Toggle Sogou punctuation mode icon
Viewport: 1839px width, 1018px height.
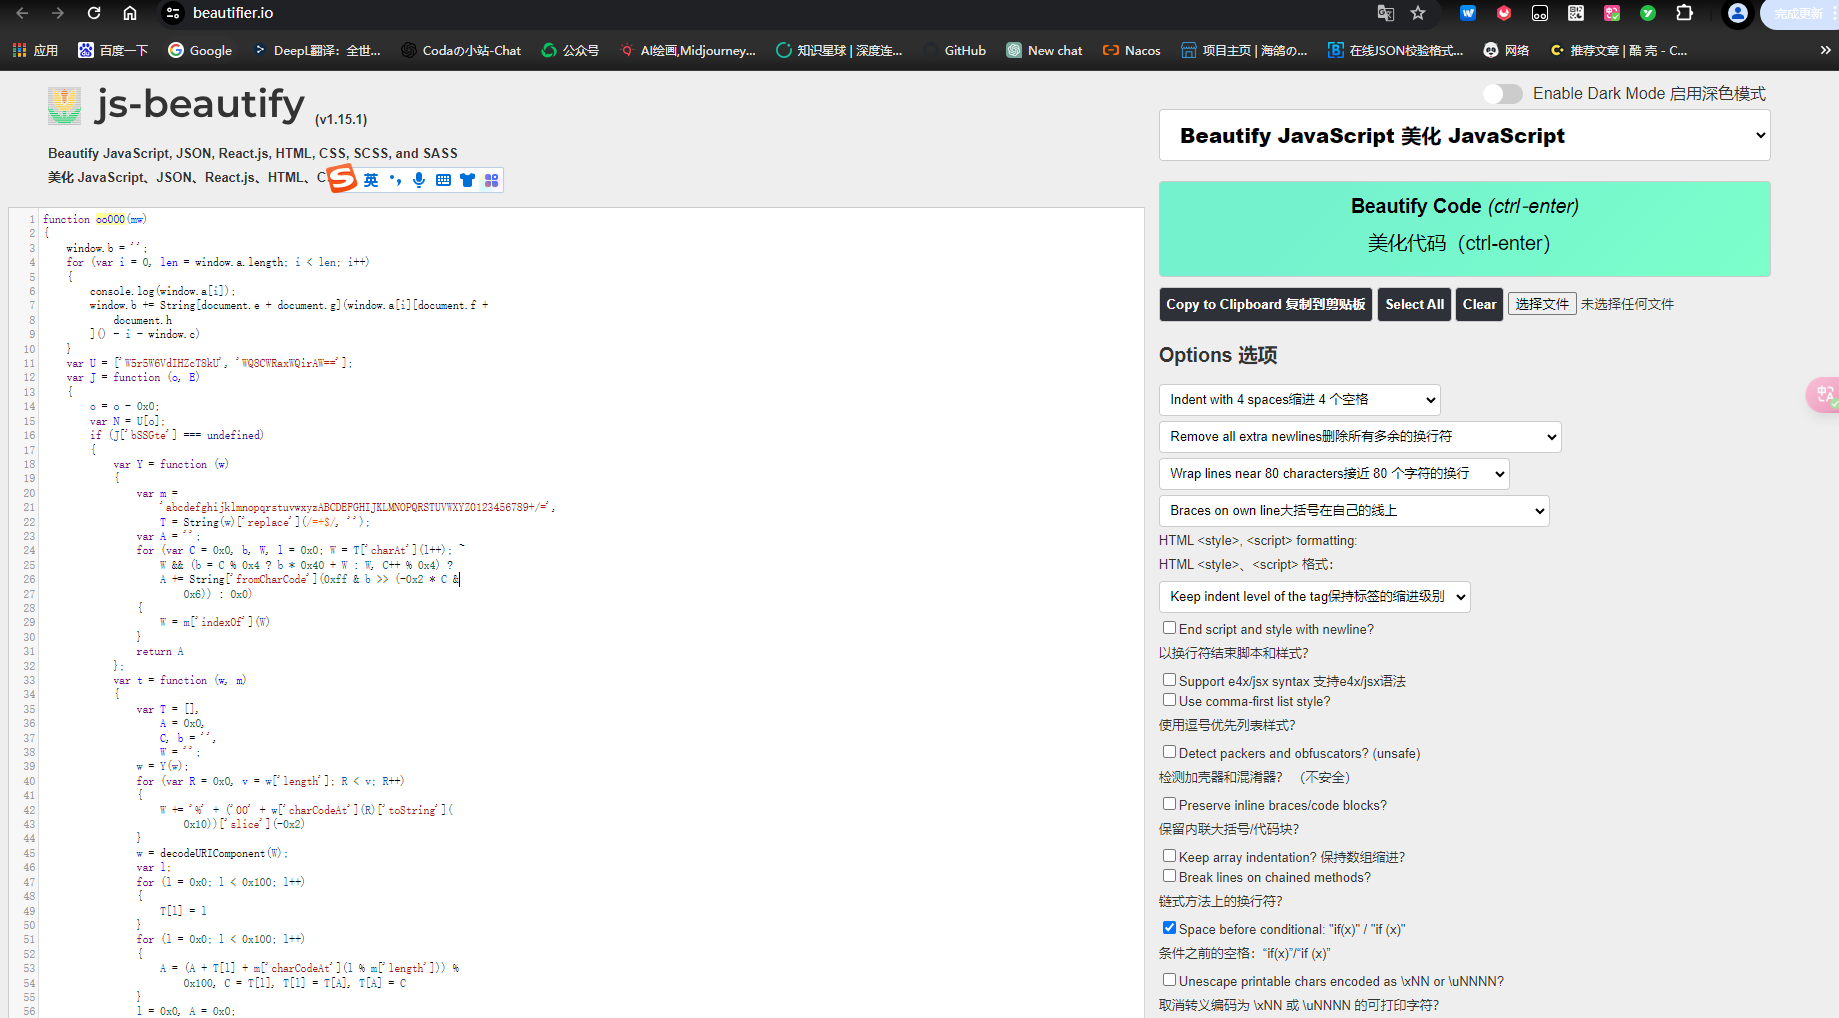[395, 180]
